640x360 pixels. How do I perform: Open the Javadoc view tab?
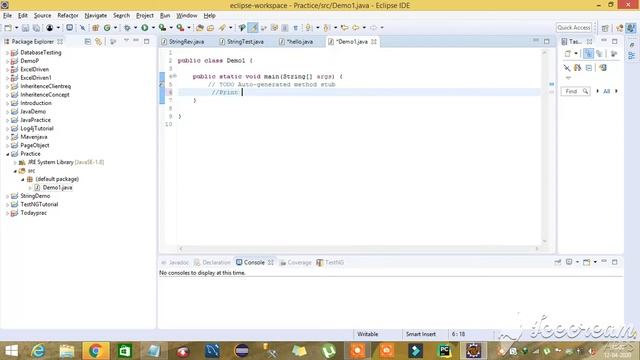click(175, 262)
